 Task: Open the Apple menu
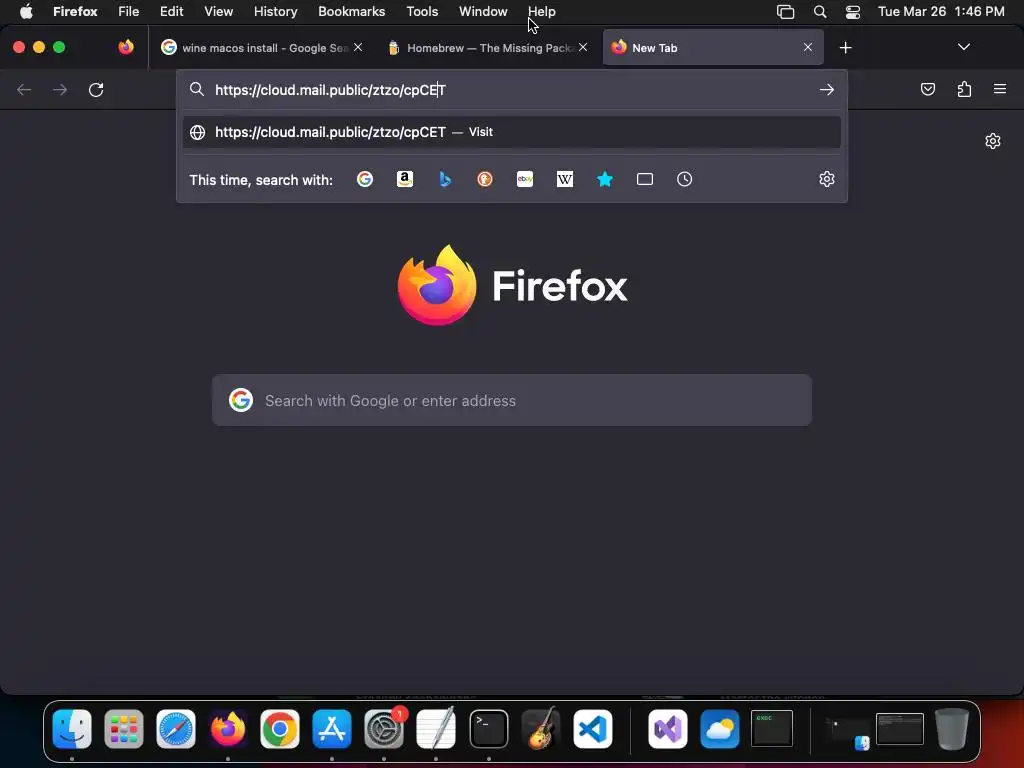(x=26, y=11)
